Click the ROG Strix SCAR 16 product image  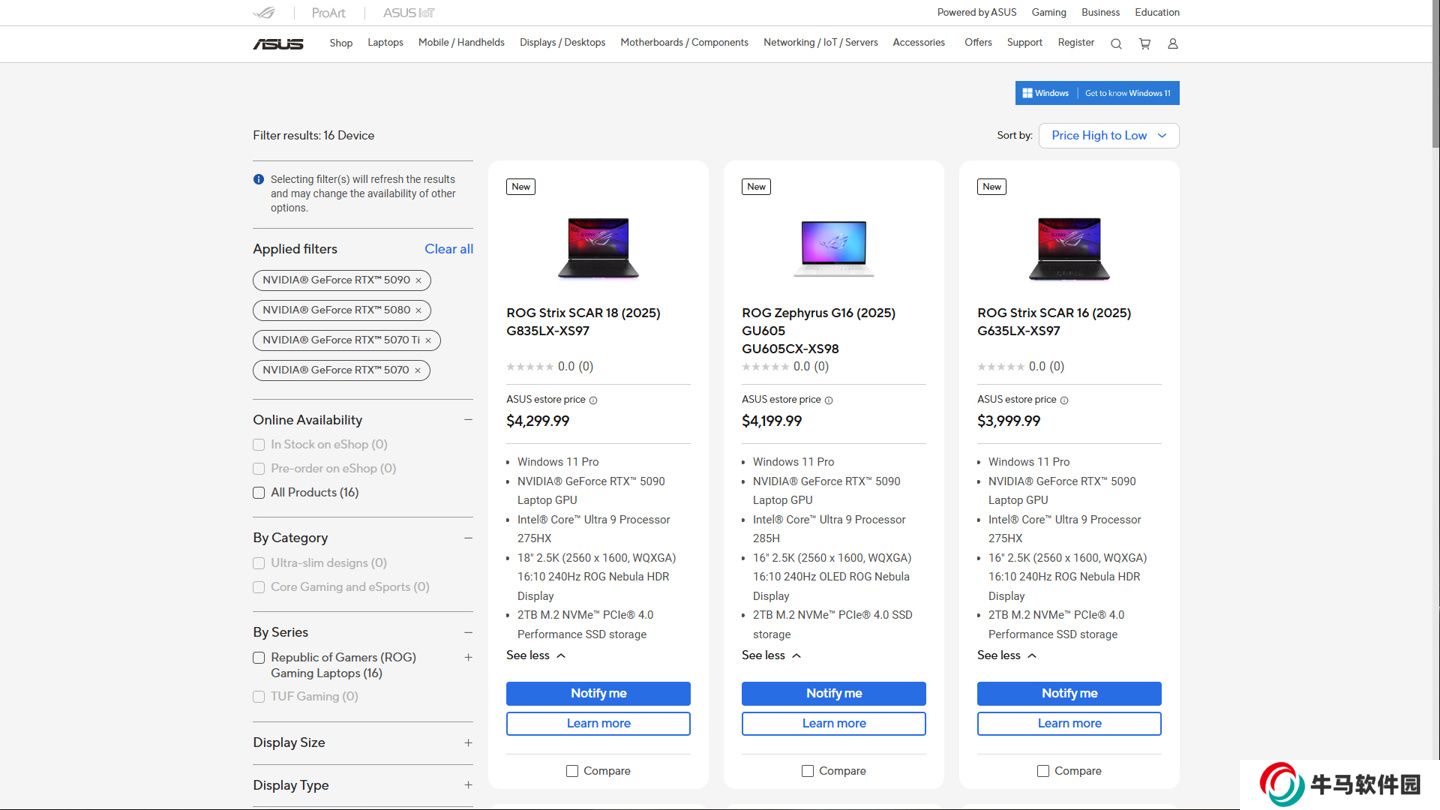click(x=1069, y=248)
